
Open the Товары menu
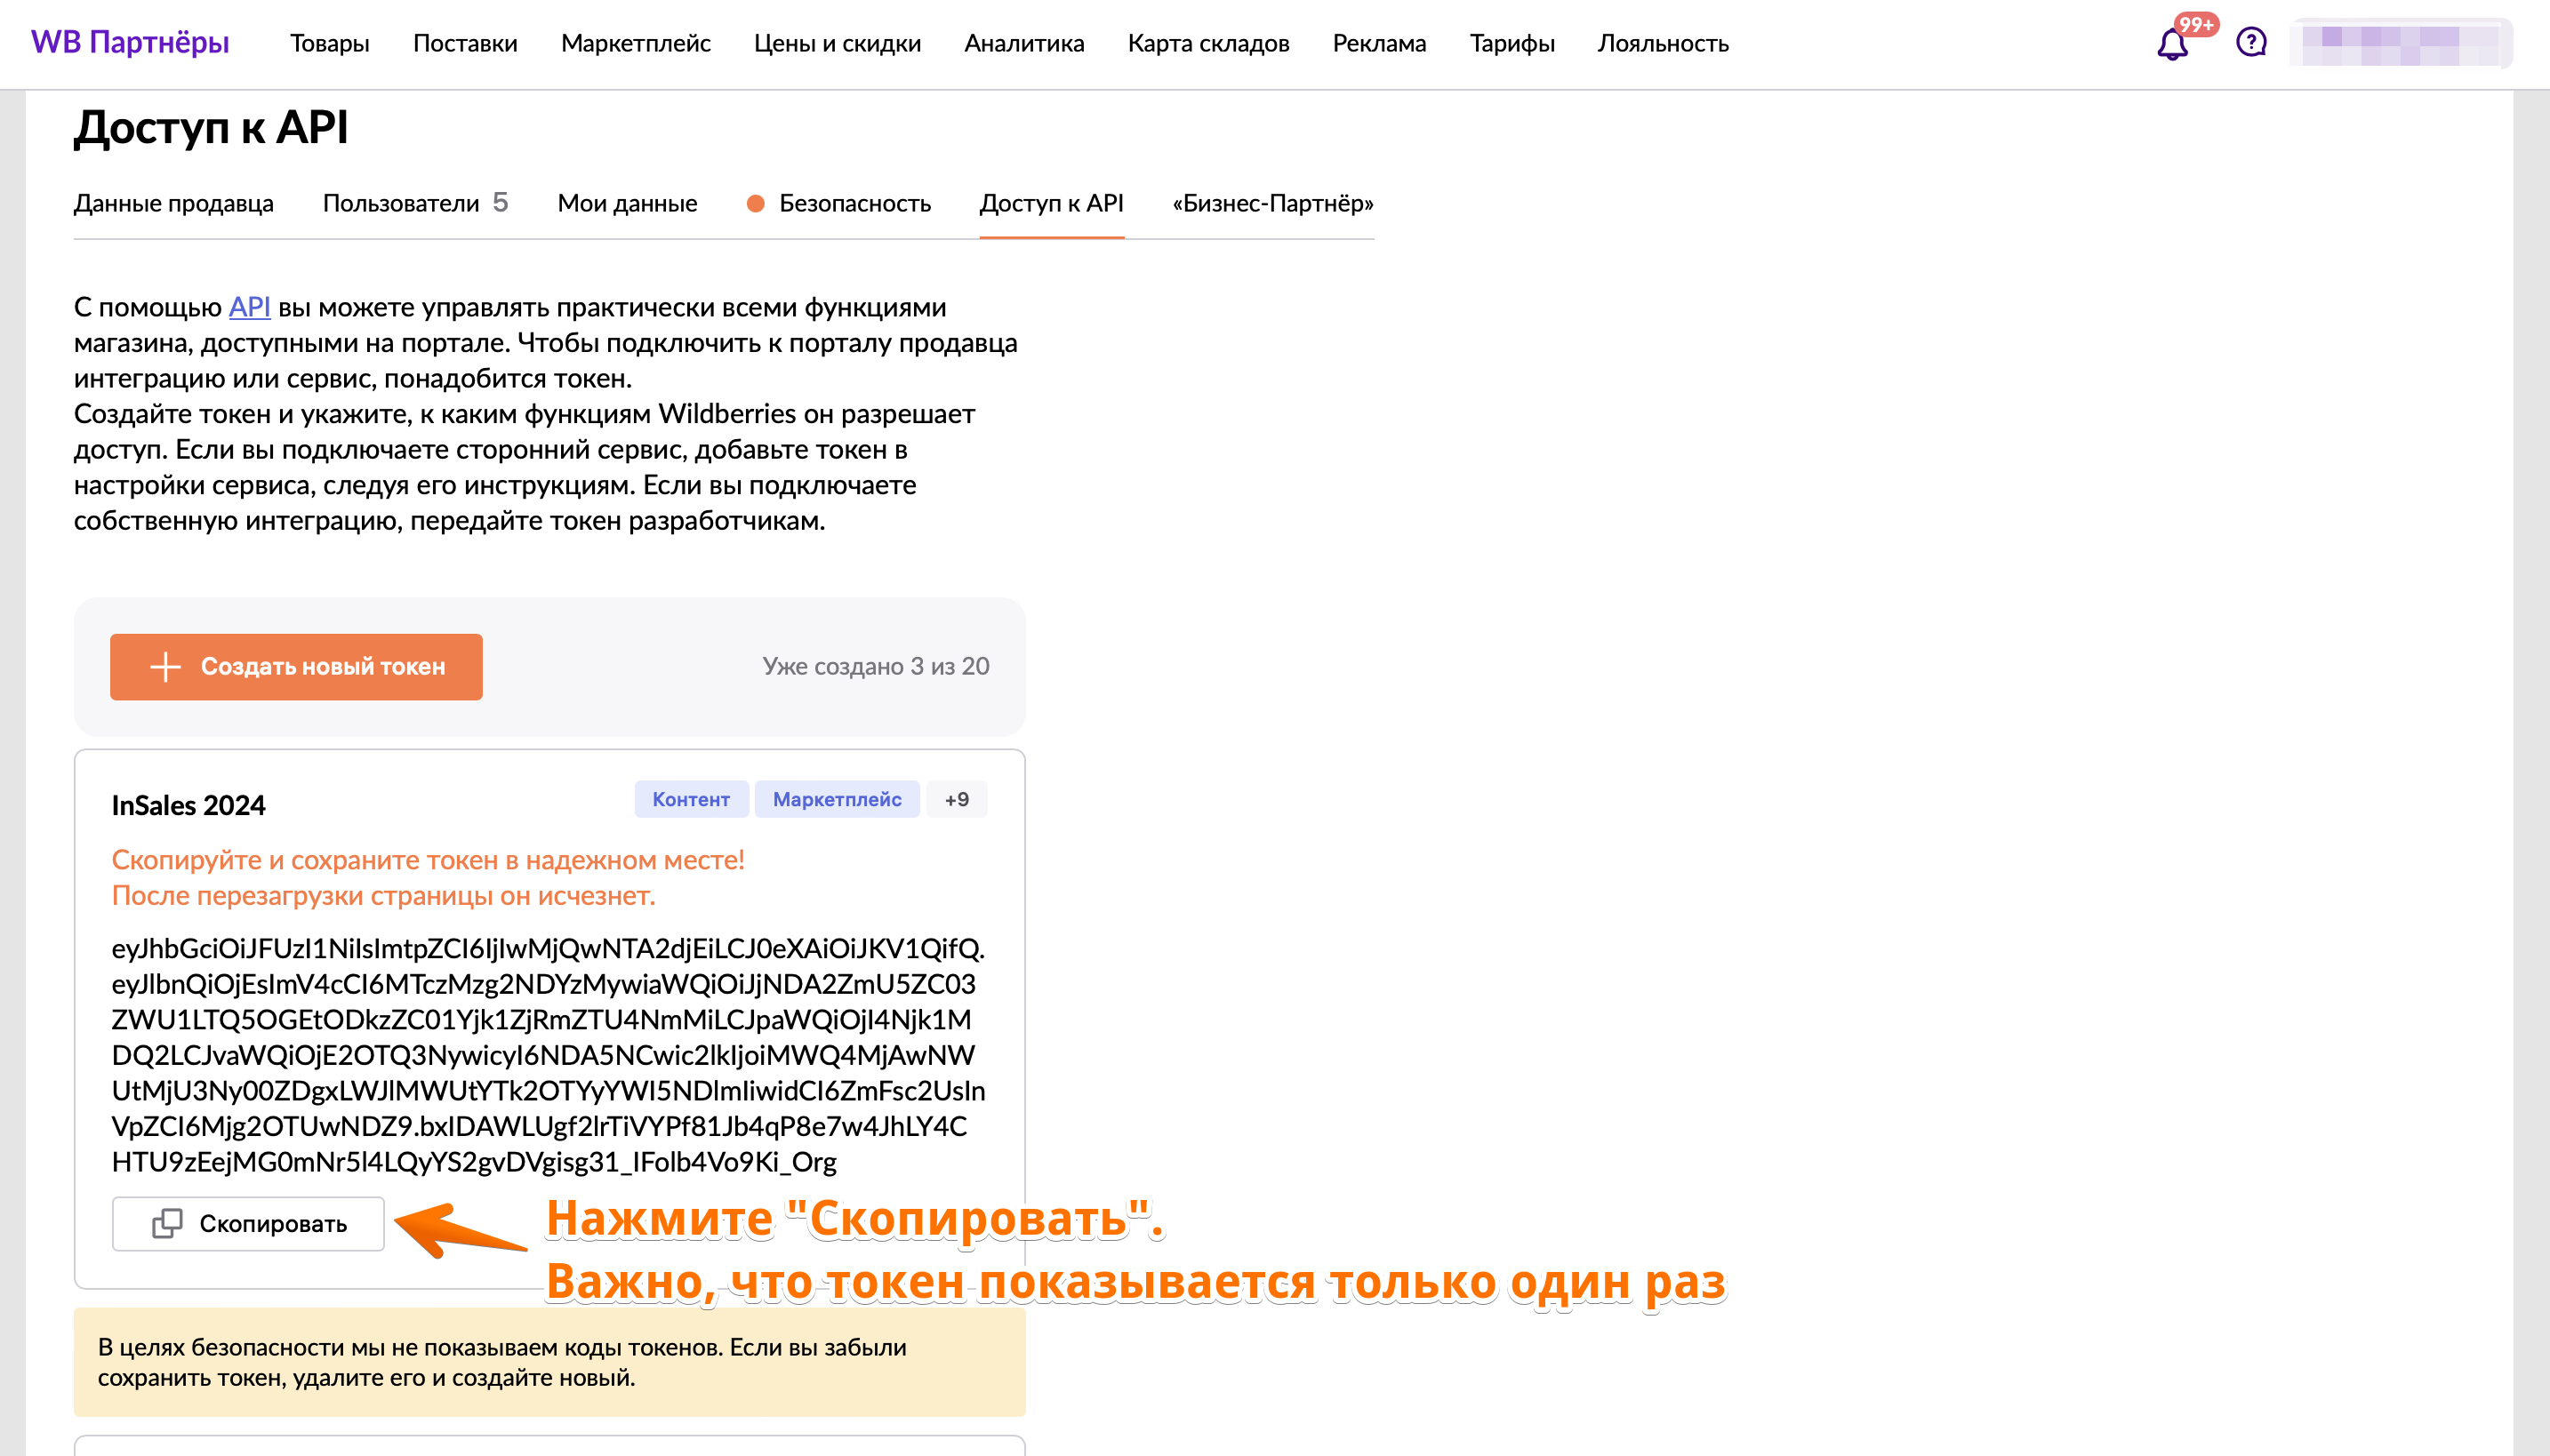(x=329, y=43)
